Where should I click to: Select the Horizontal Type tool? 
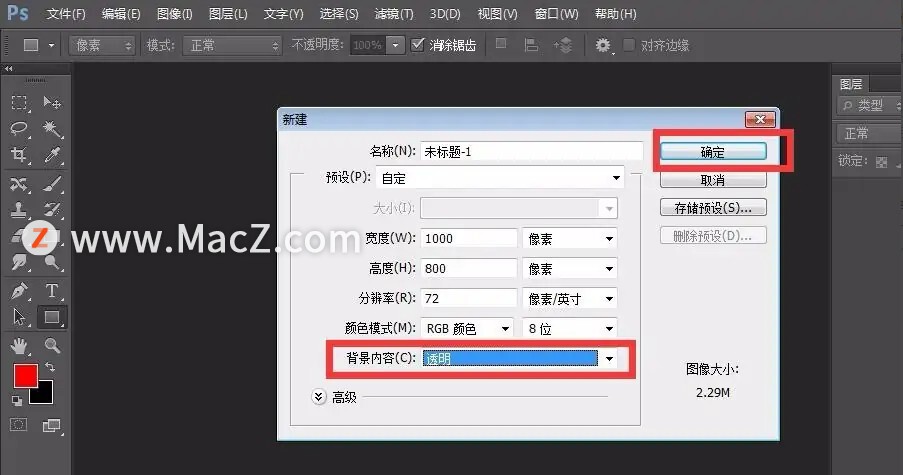tap(52, 291)
